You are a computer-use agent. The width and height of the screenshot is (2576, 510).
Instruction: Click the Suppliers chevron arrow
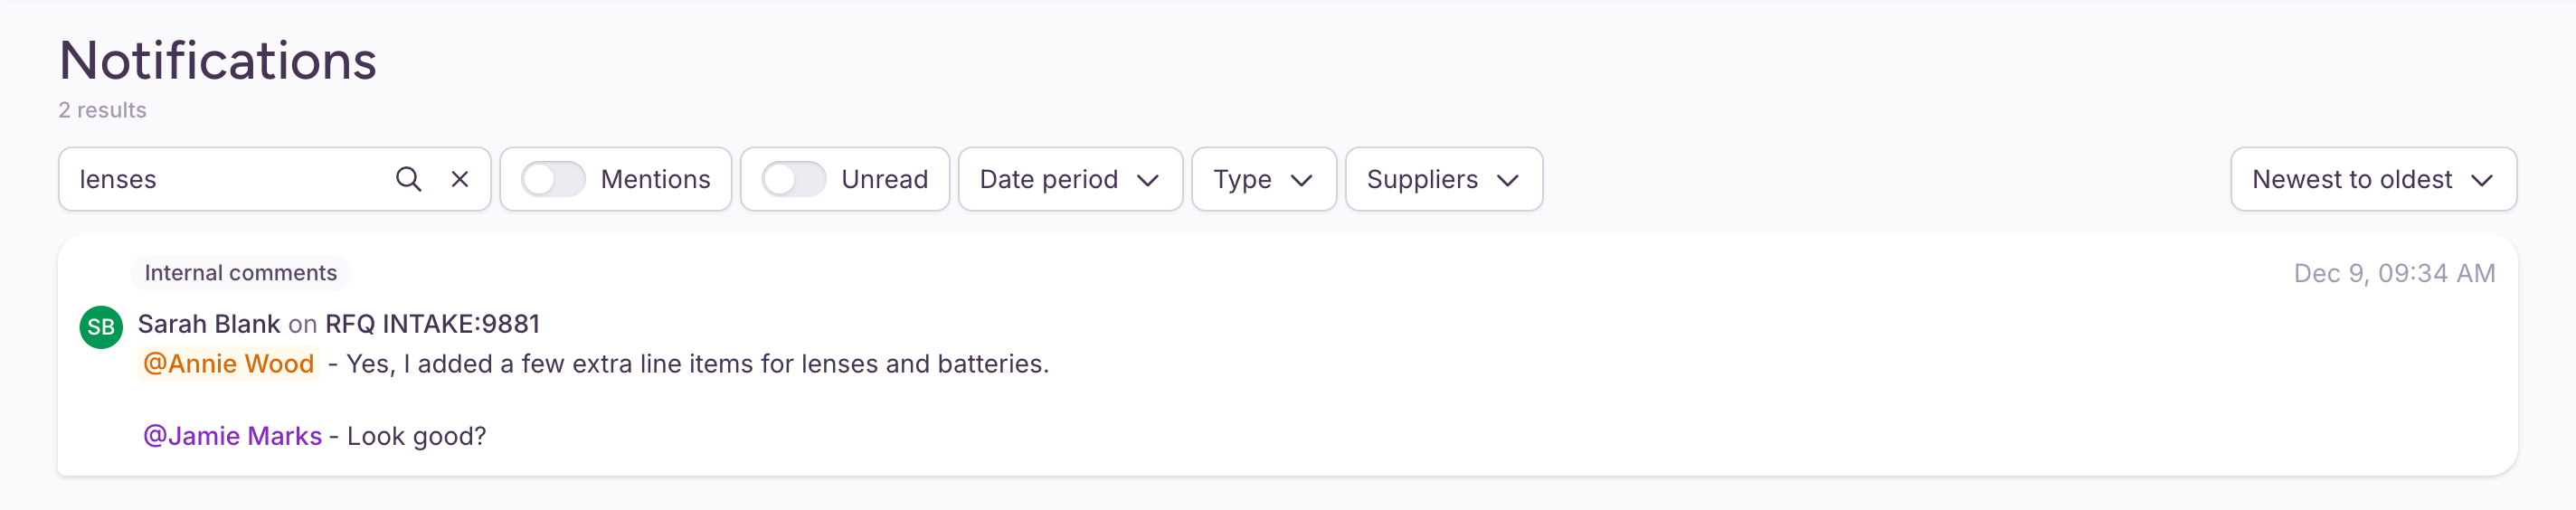point(1508,180)
